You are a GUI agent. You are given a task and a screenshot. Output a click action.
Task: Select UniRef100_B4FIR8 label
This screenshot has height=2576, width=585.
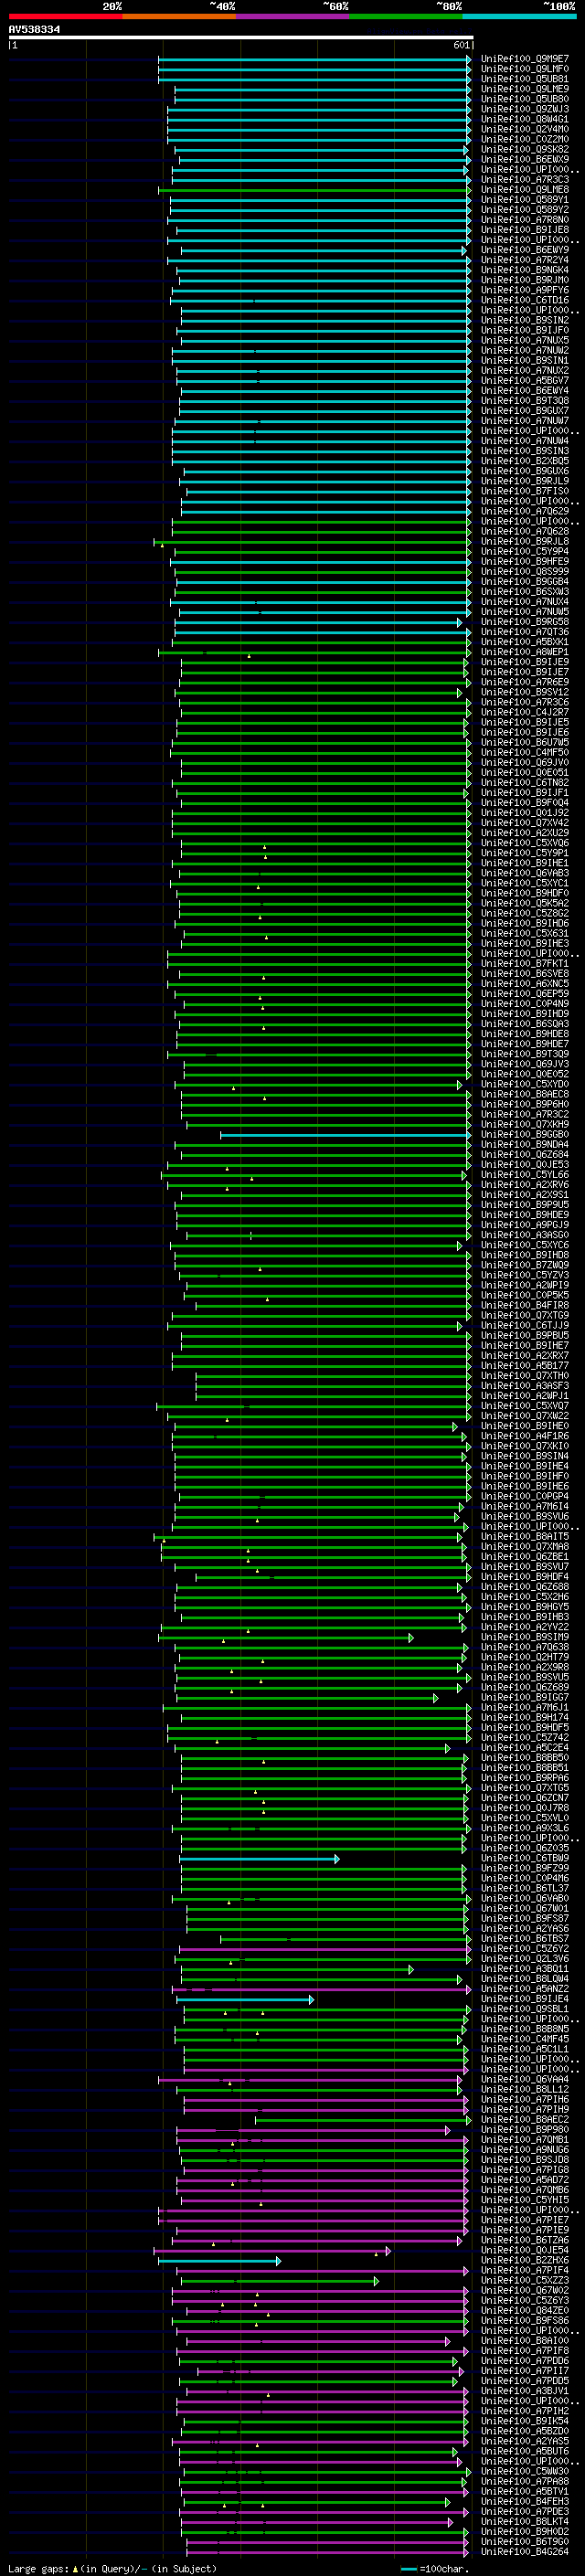[525, 1305]
